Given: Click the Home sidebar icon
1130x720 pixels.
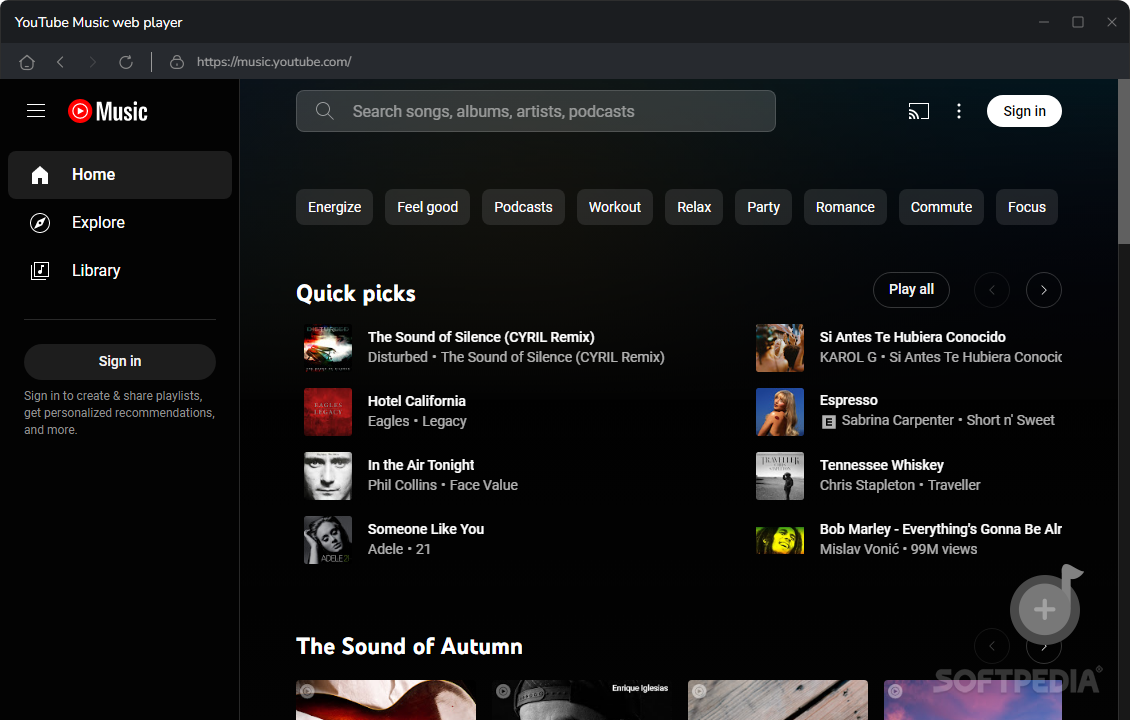Looking at the screenshot, I should click(40, 175).
